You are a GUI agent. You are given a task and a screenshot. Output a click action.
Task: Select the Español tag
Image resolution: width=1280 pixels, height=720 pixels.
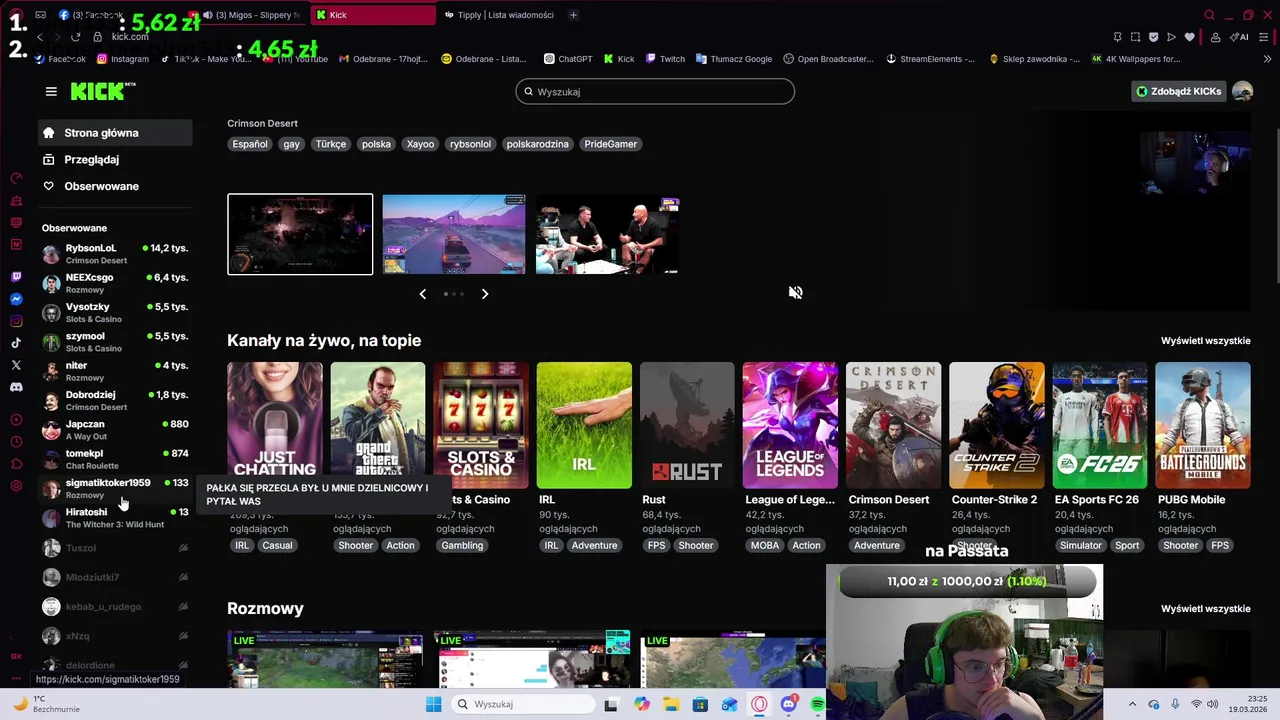point(250,144)
